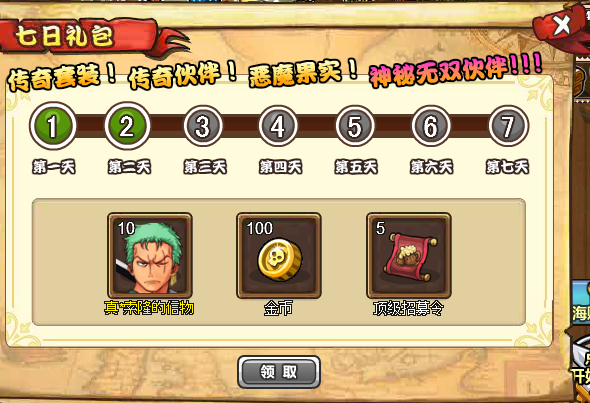
Task: Choose the day 4 gray circle
Action: point(278,126)
